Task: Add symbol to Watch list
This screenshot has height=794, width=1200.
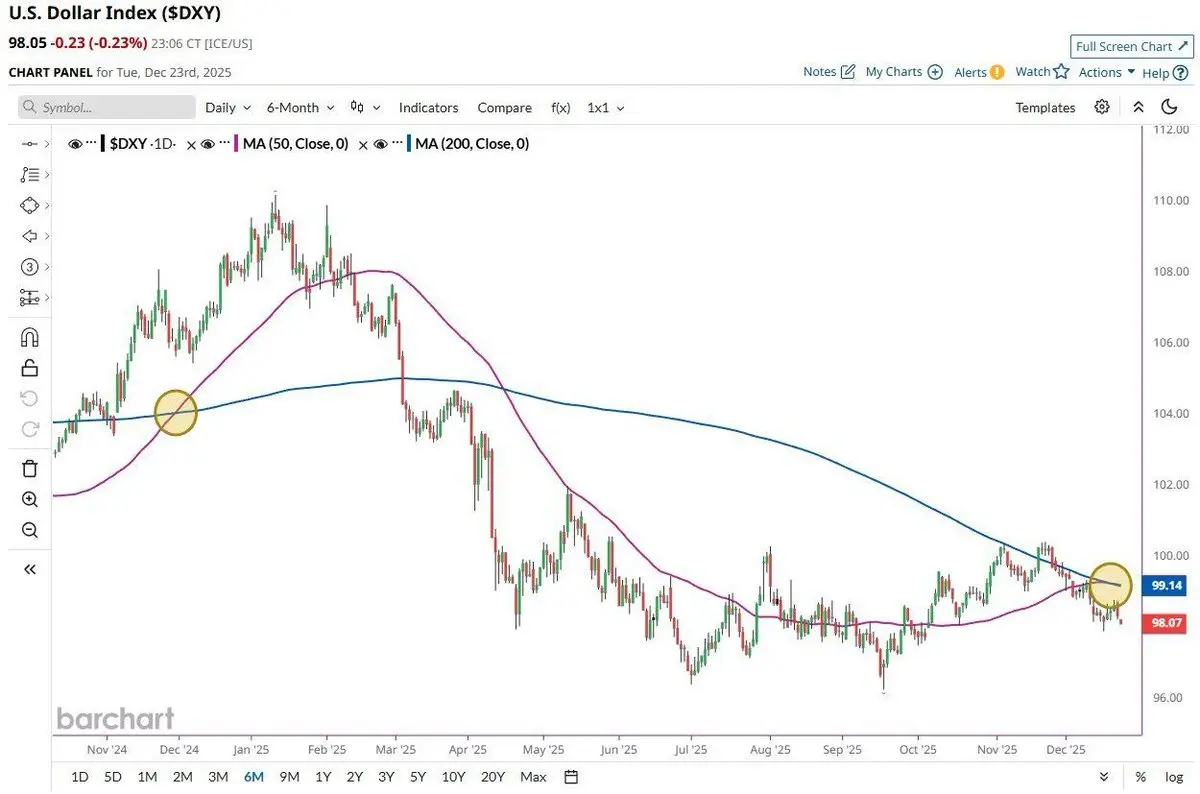Action: (x=1042, y=72)
